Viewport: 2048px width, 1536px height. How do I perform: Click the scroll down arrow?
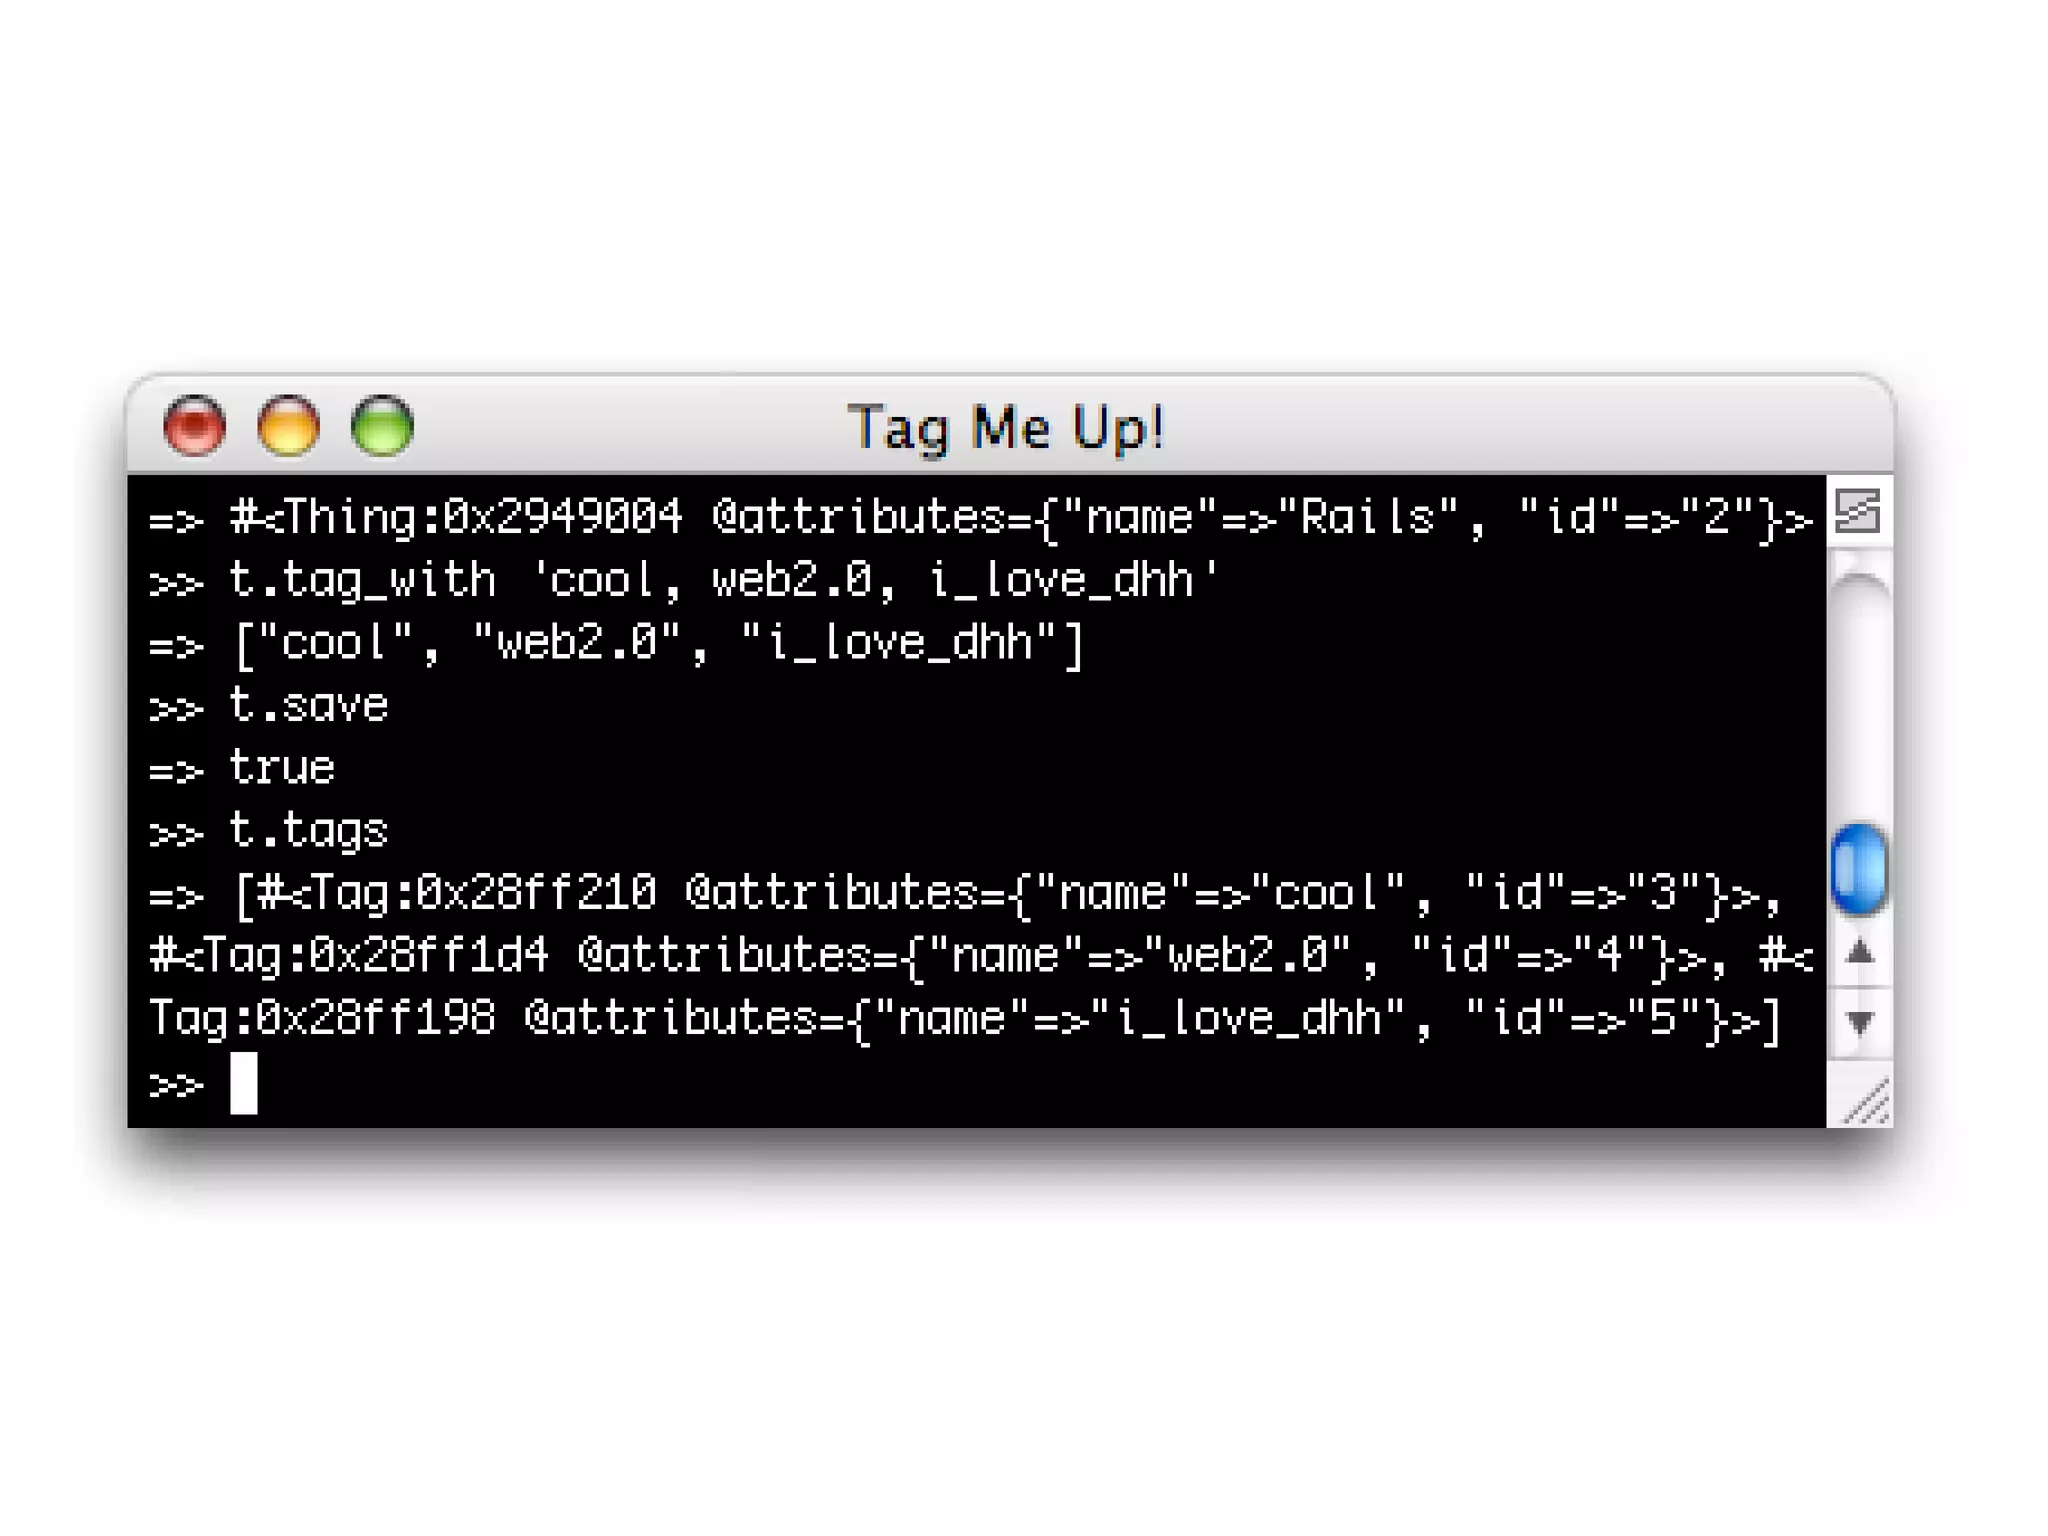tap(1859, 1022)
